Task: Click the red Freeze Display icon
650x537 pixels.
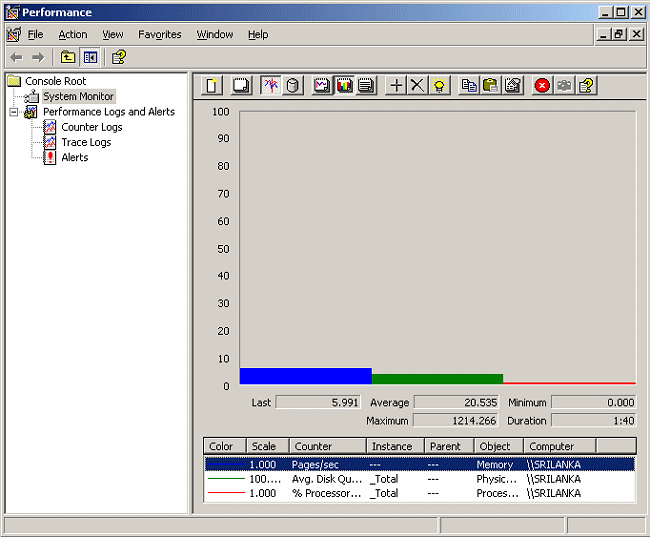Action: 542,85
